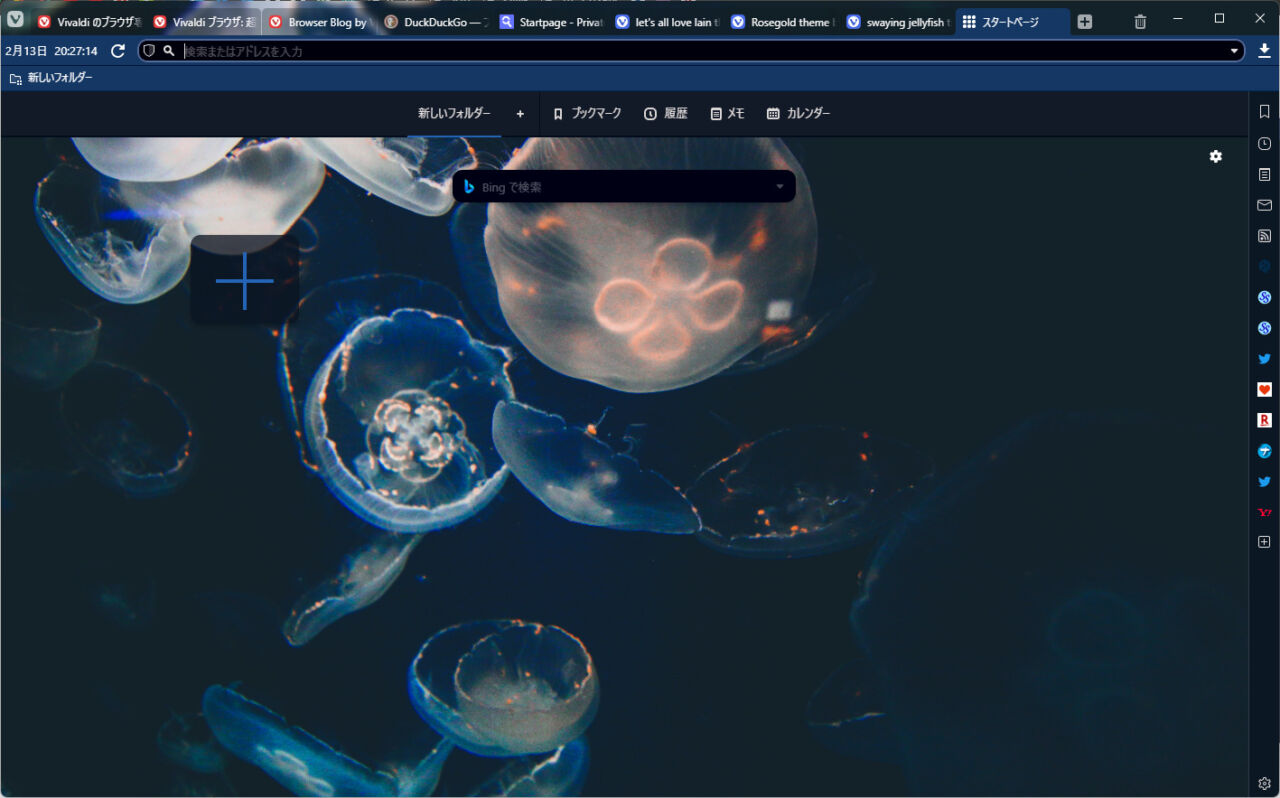Screen dimensions: 1280x798
Task: Switch to the DuckDuckGo tab
Action: point(435,22)
